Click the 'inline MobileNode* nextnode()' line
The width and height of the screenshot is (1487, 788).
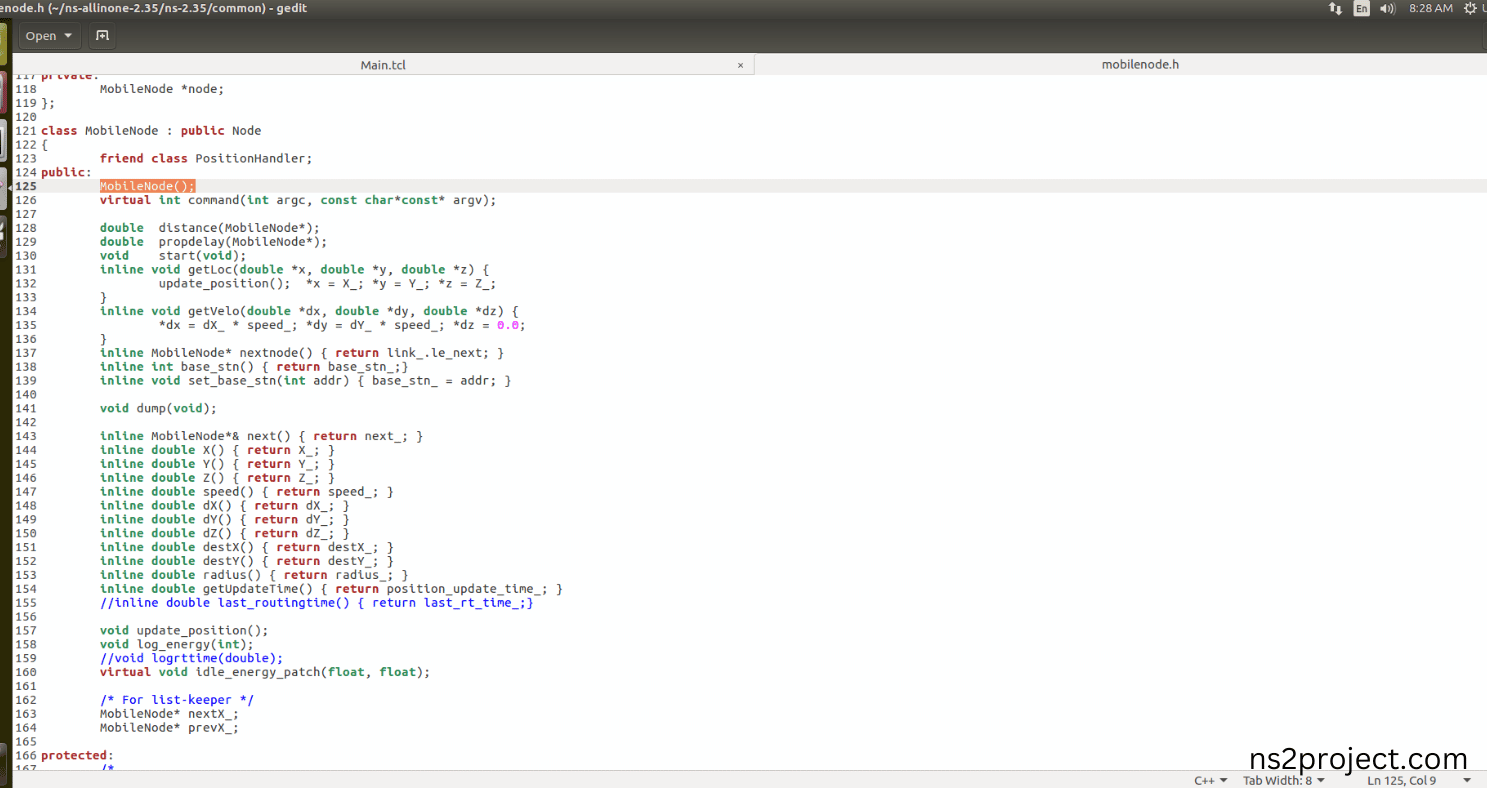tap(302, 353)
